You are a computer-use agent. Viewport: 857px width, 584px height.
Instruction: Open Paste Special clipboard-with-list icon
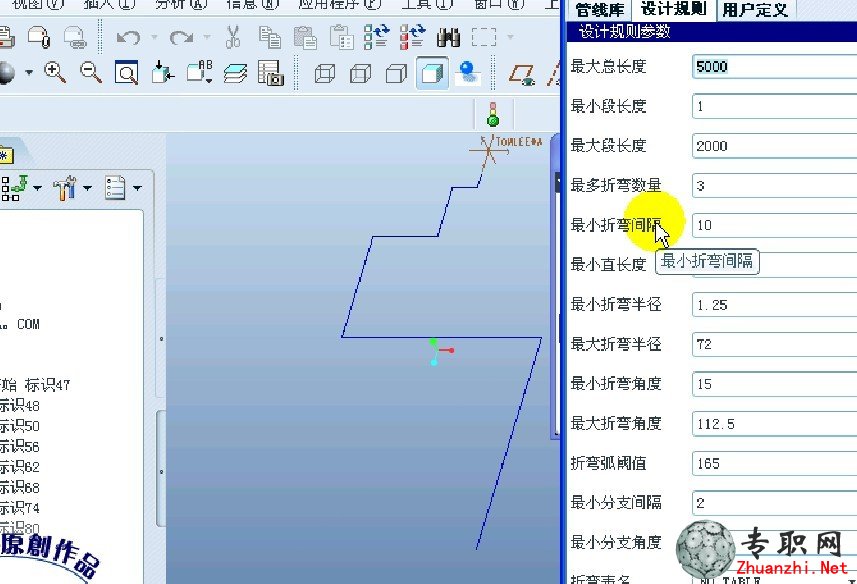click(342, 37)
